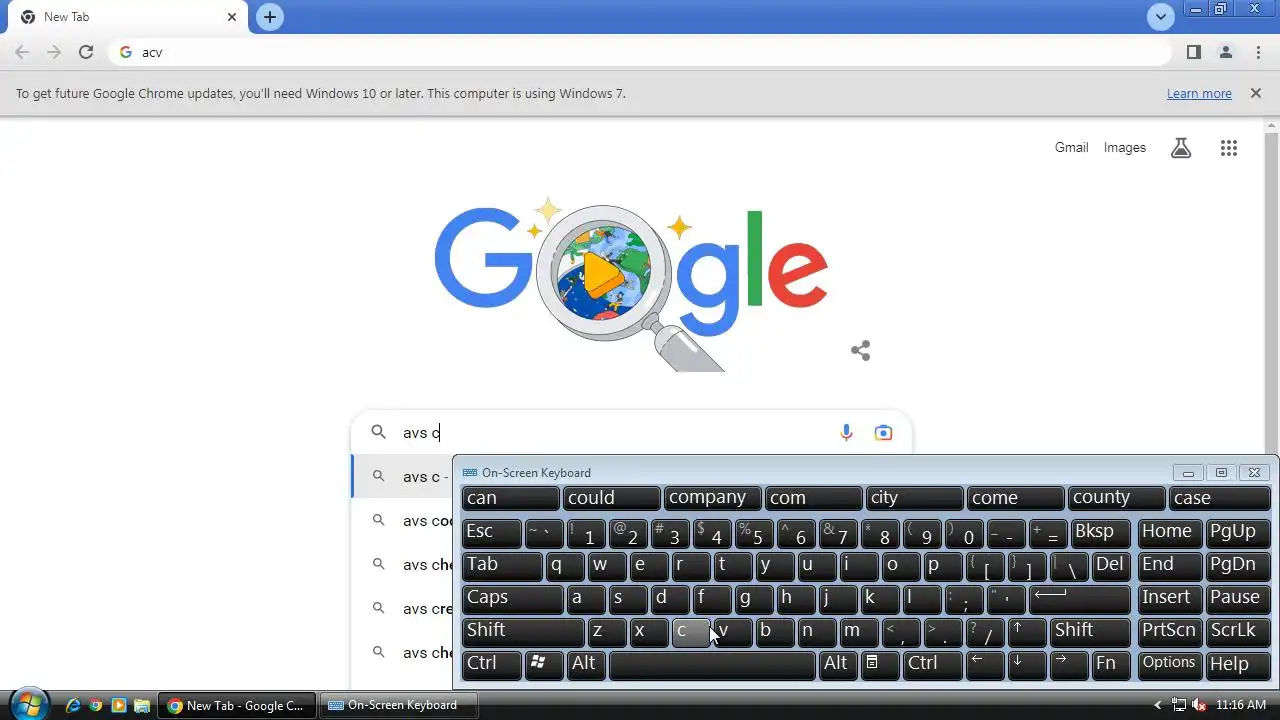The width and height of the screenshot is (1280, 720).
Task: Choose the 'city' word prediction
Action: (915, 498)
